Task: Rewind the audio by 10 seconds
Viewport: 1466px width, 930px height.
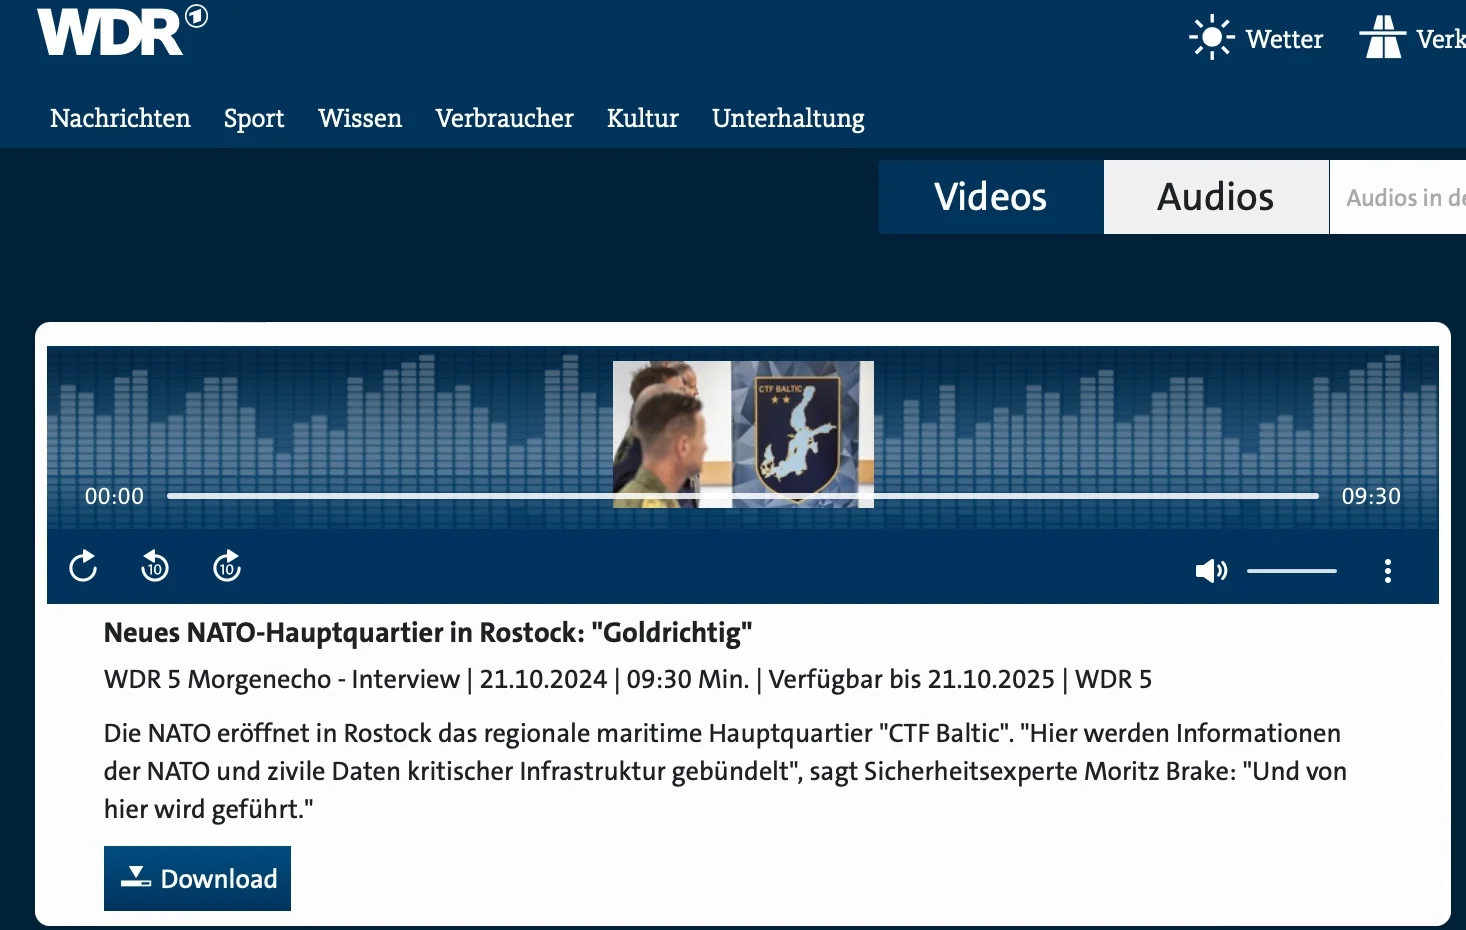Action: click(x=155, y=566)
